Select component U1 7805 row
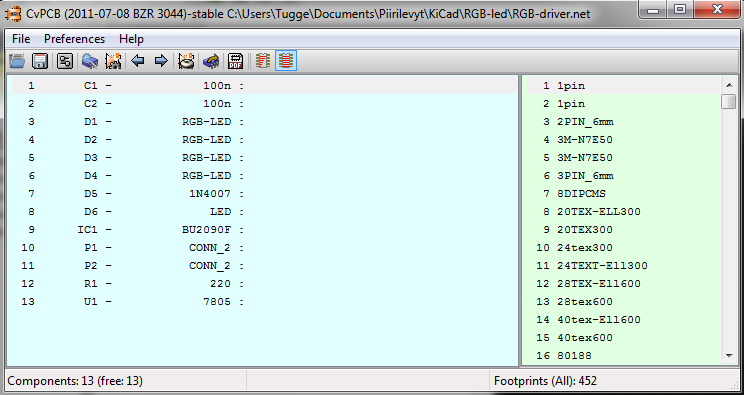 click(264, 301)
